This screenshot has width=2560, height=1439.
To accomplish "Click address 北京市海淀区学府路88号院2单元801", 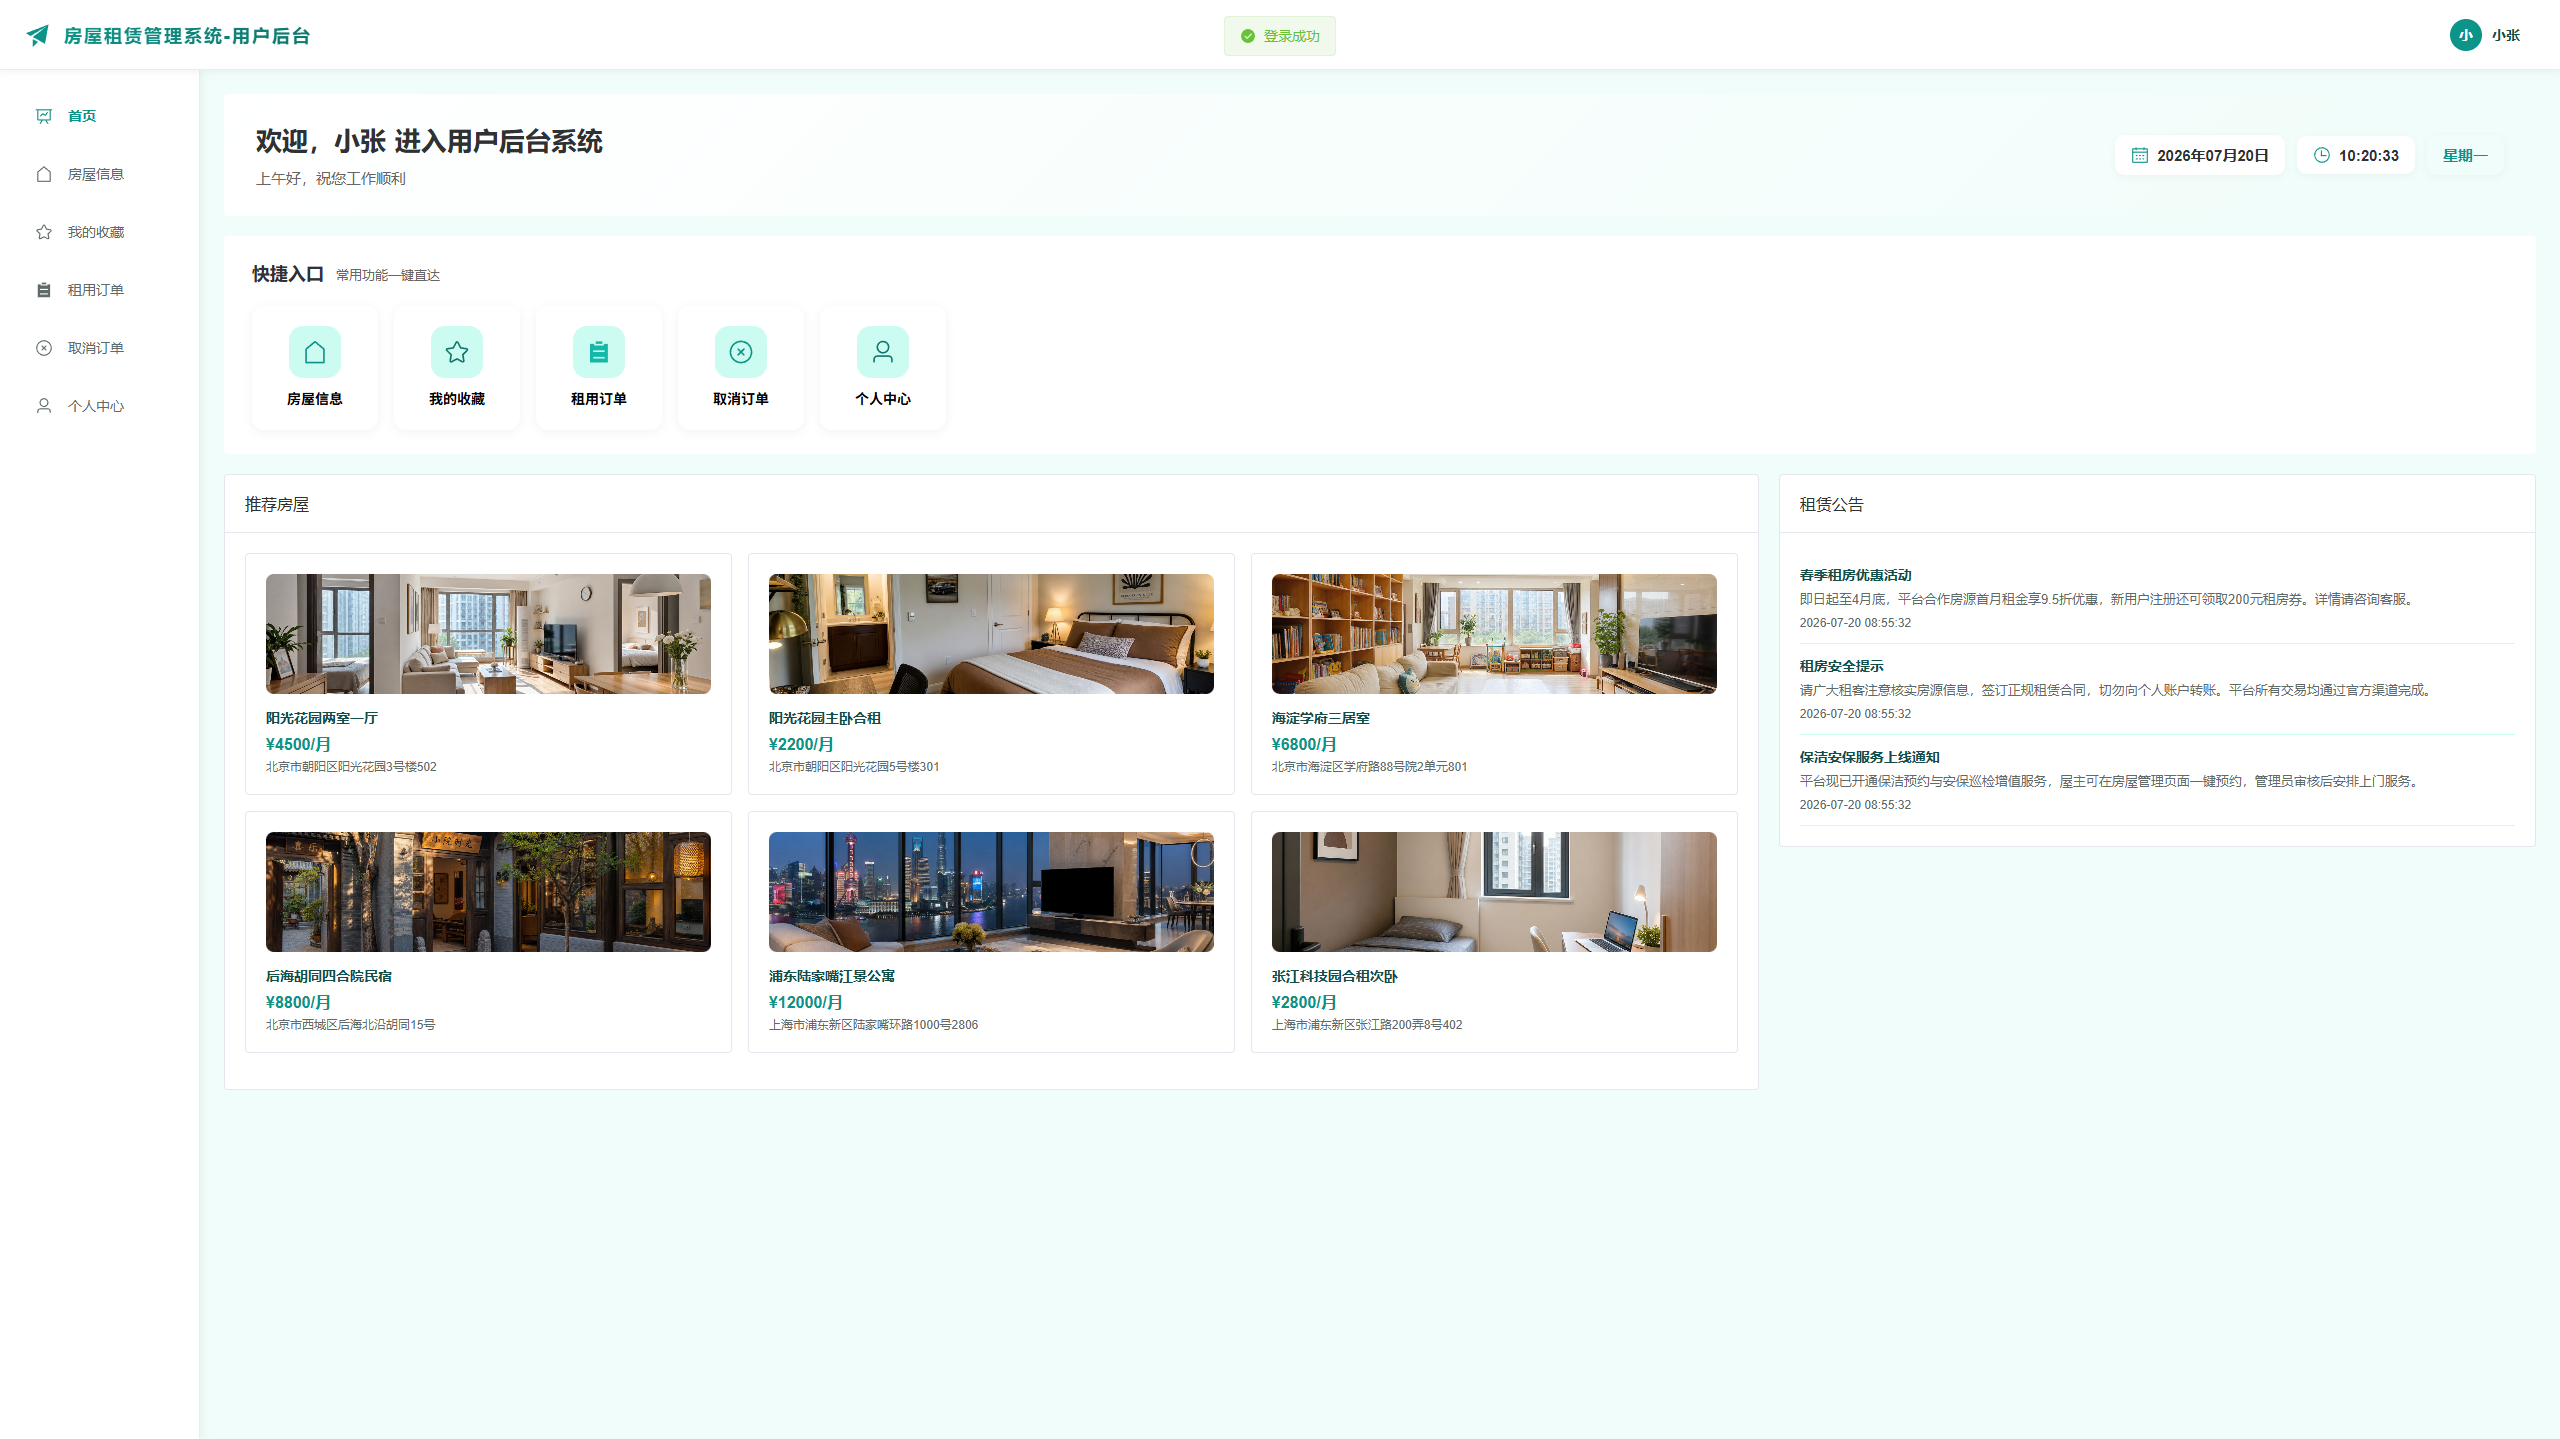I will [1370, 767].
